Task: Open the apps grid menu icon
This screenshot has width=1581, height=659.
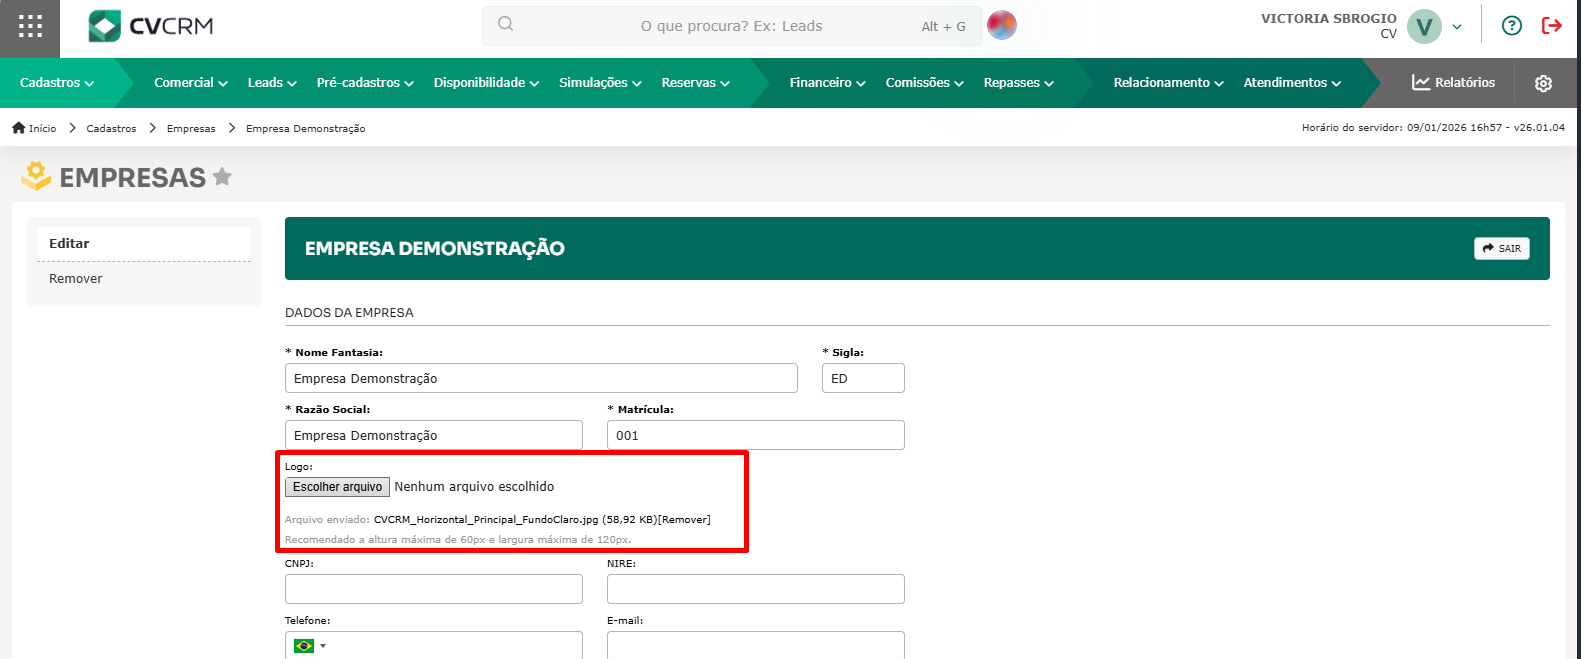Action: 30,27
